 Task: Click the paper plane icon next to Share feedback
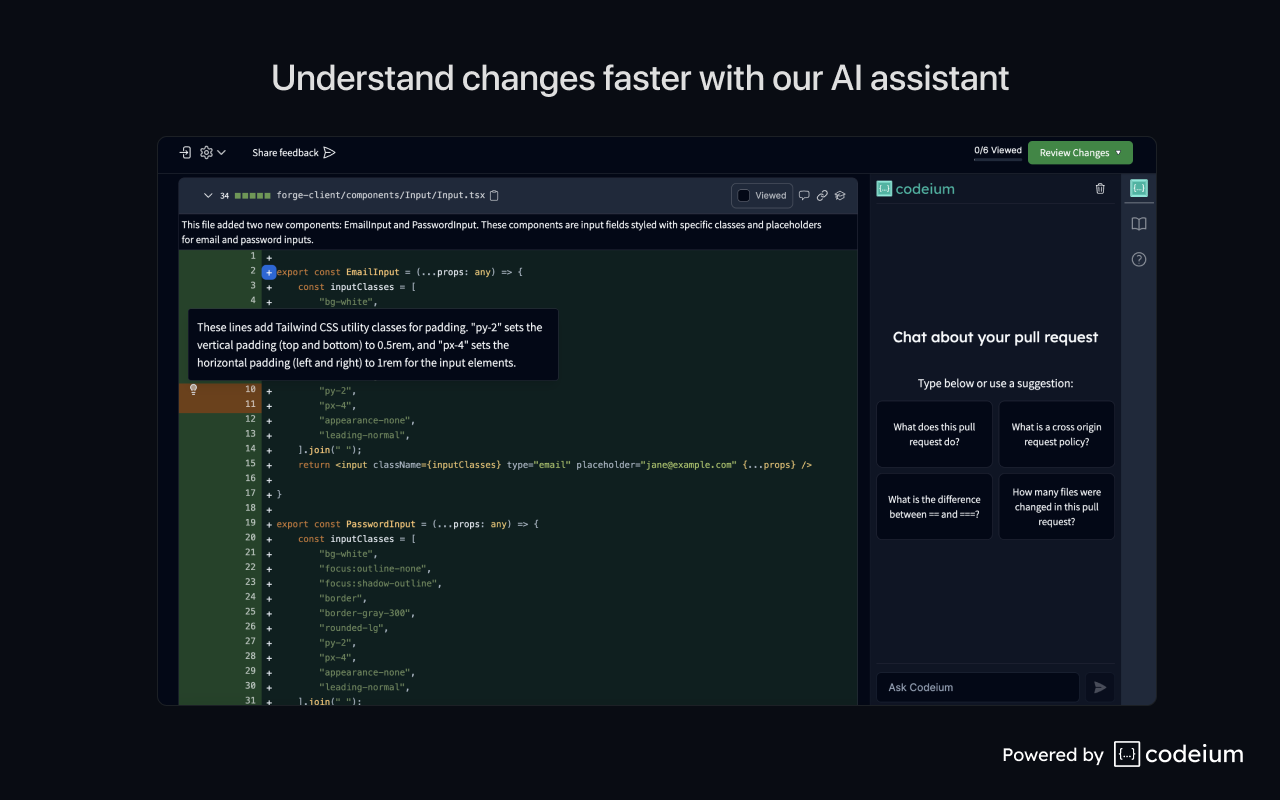(330, 153)
